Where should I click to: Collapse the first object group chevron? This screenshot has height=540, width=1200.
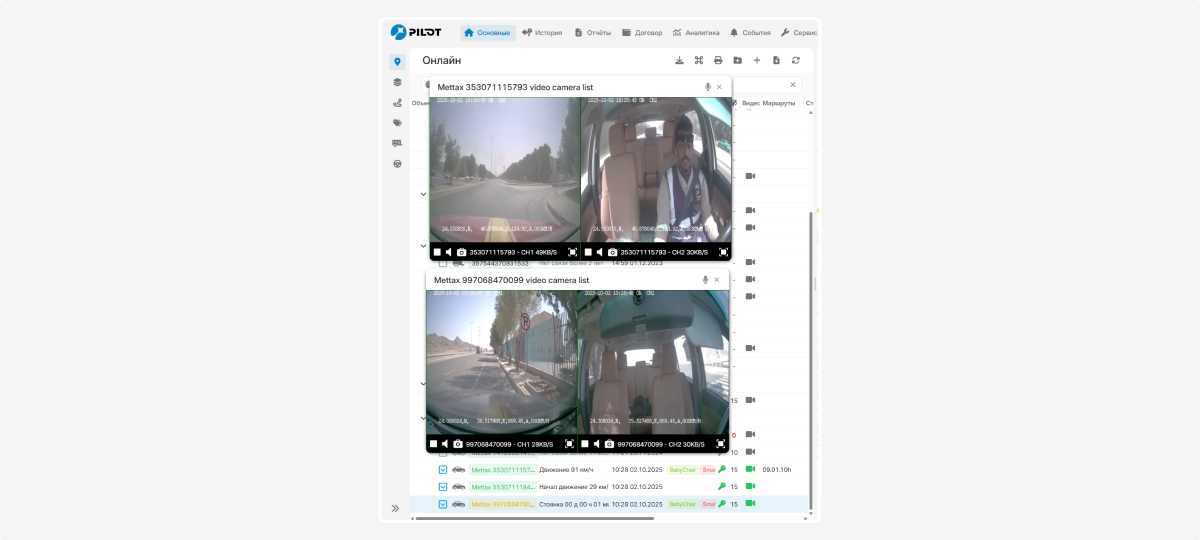click(423, 194)
